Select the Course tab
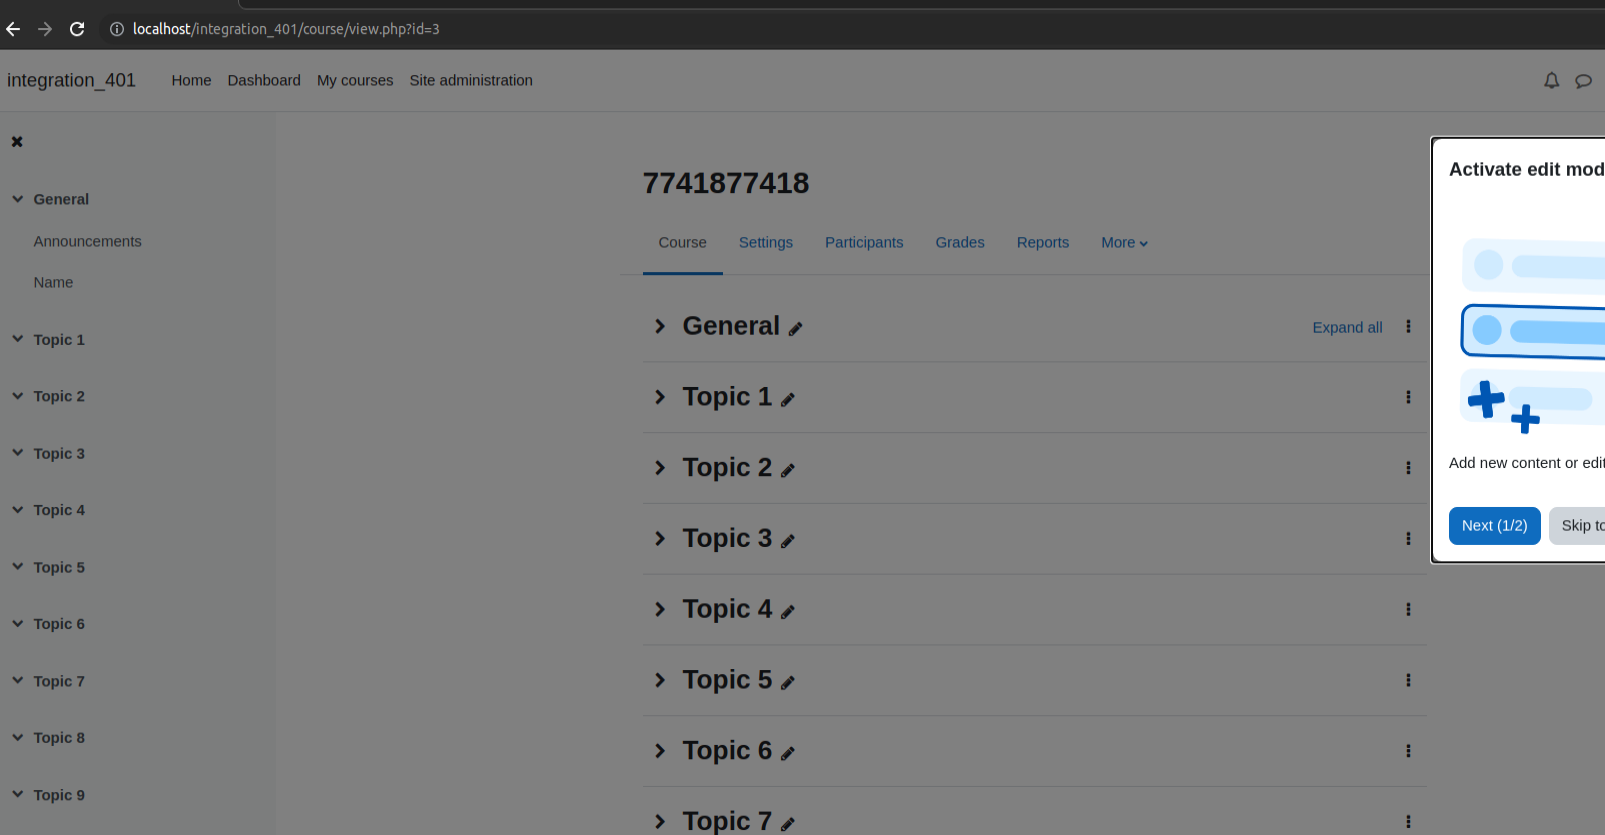This screenshot has width=1605, height=835. coord(682,243)
